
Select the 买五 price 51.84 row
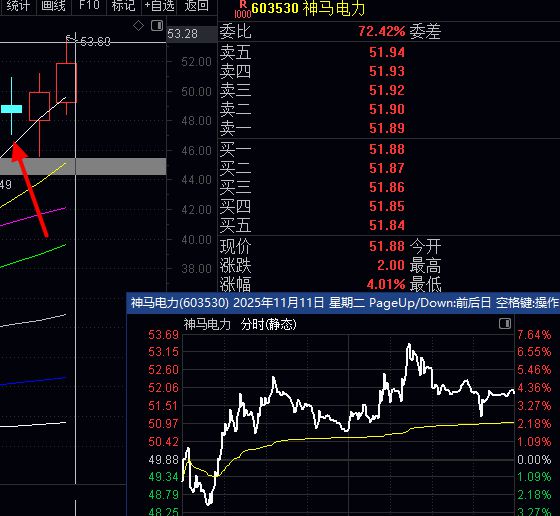[x=389, y=225]
